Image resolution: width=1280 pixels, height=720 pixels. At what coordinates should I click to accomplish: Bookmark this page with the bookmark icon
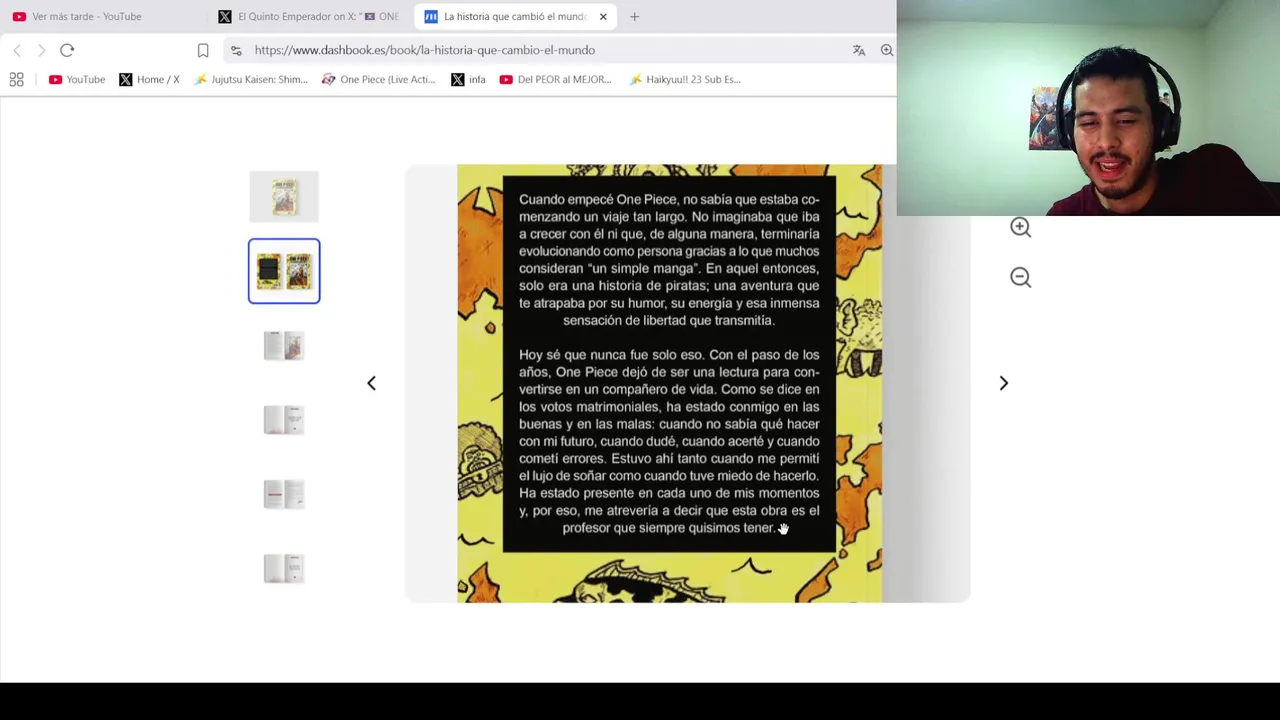[203, 50]
